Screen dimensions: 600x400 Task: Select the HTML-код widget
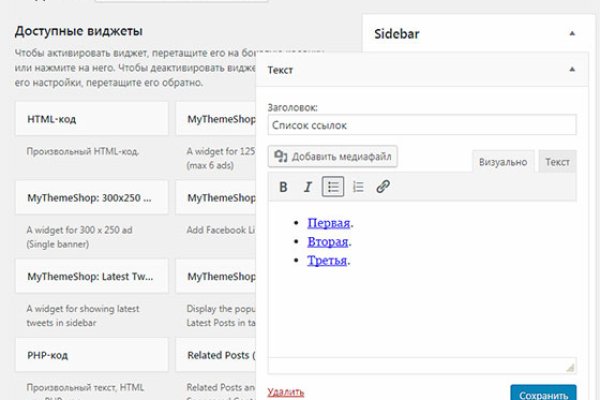coord(91,119)
